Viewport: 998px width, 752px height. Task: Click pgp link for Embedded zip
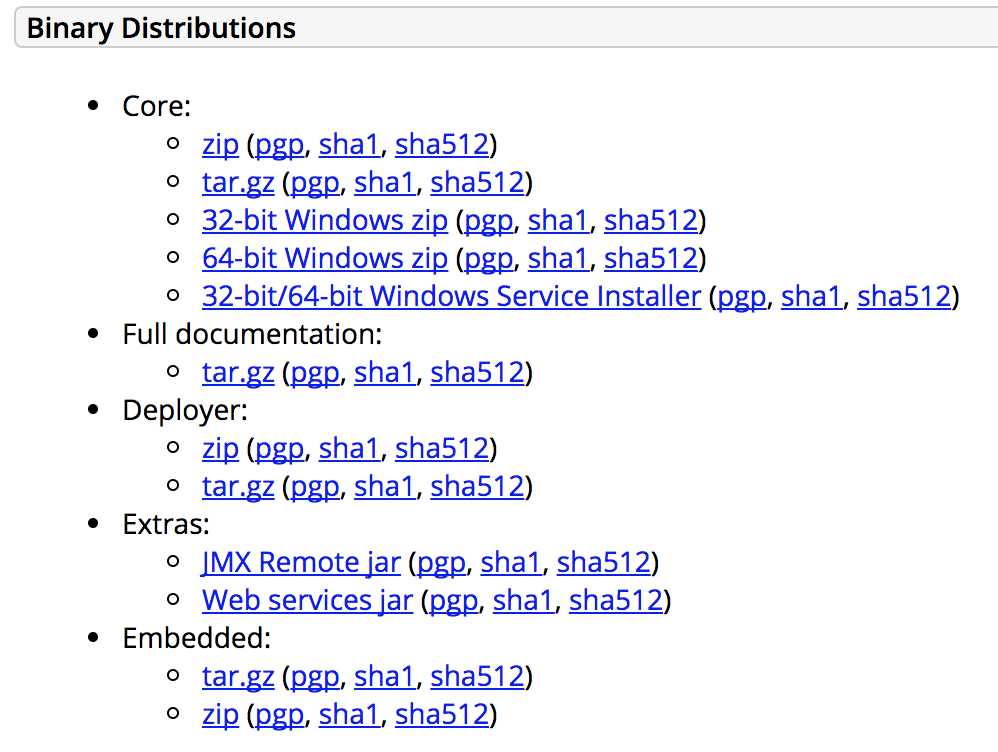279,716
